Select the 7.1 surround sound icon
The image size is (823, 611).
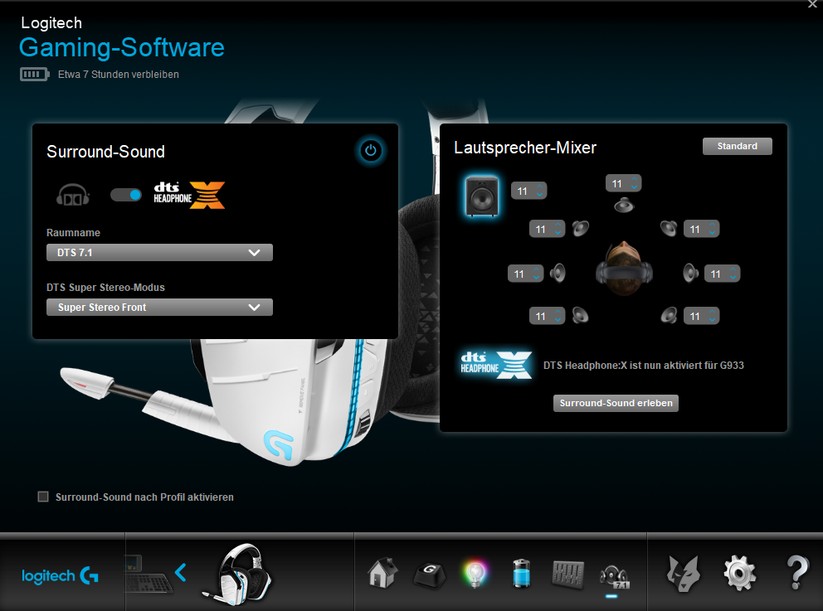612,574
